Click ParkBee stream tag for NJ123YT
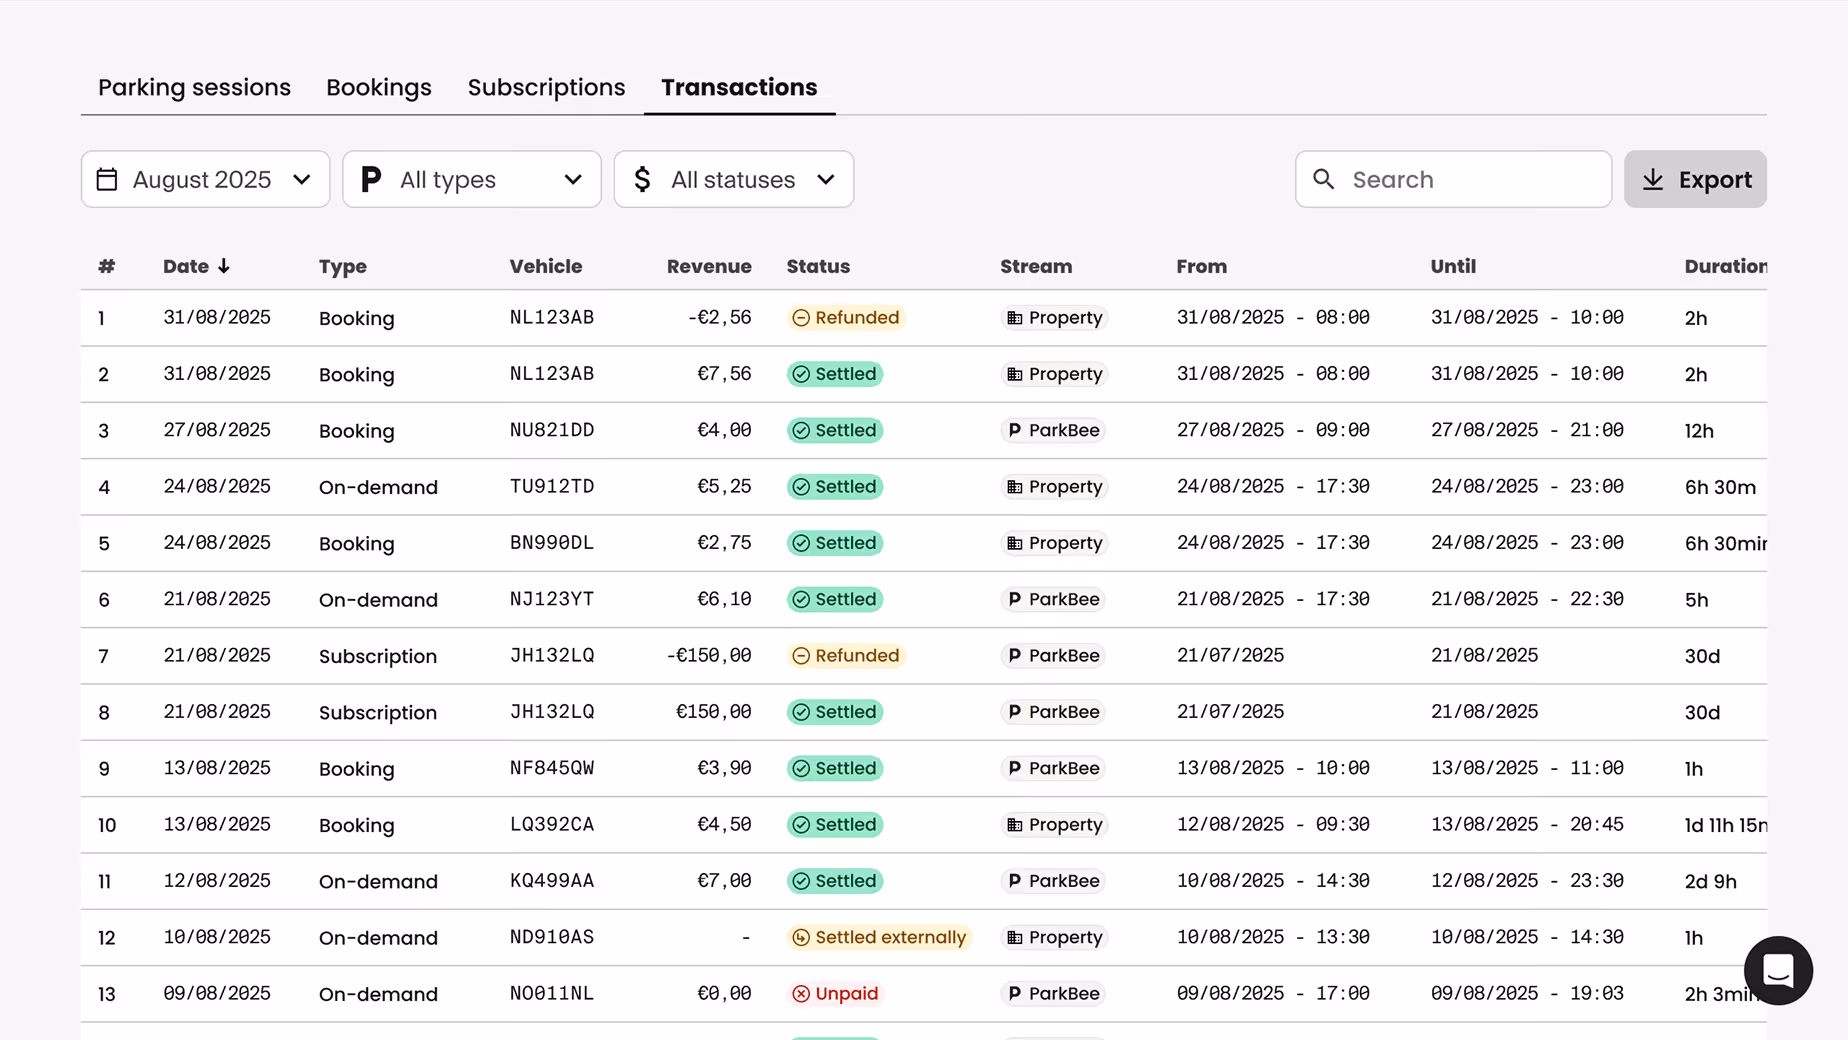The width and height of the screenshot is (1848, 1040). click(x=1053, y=599)
